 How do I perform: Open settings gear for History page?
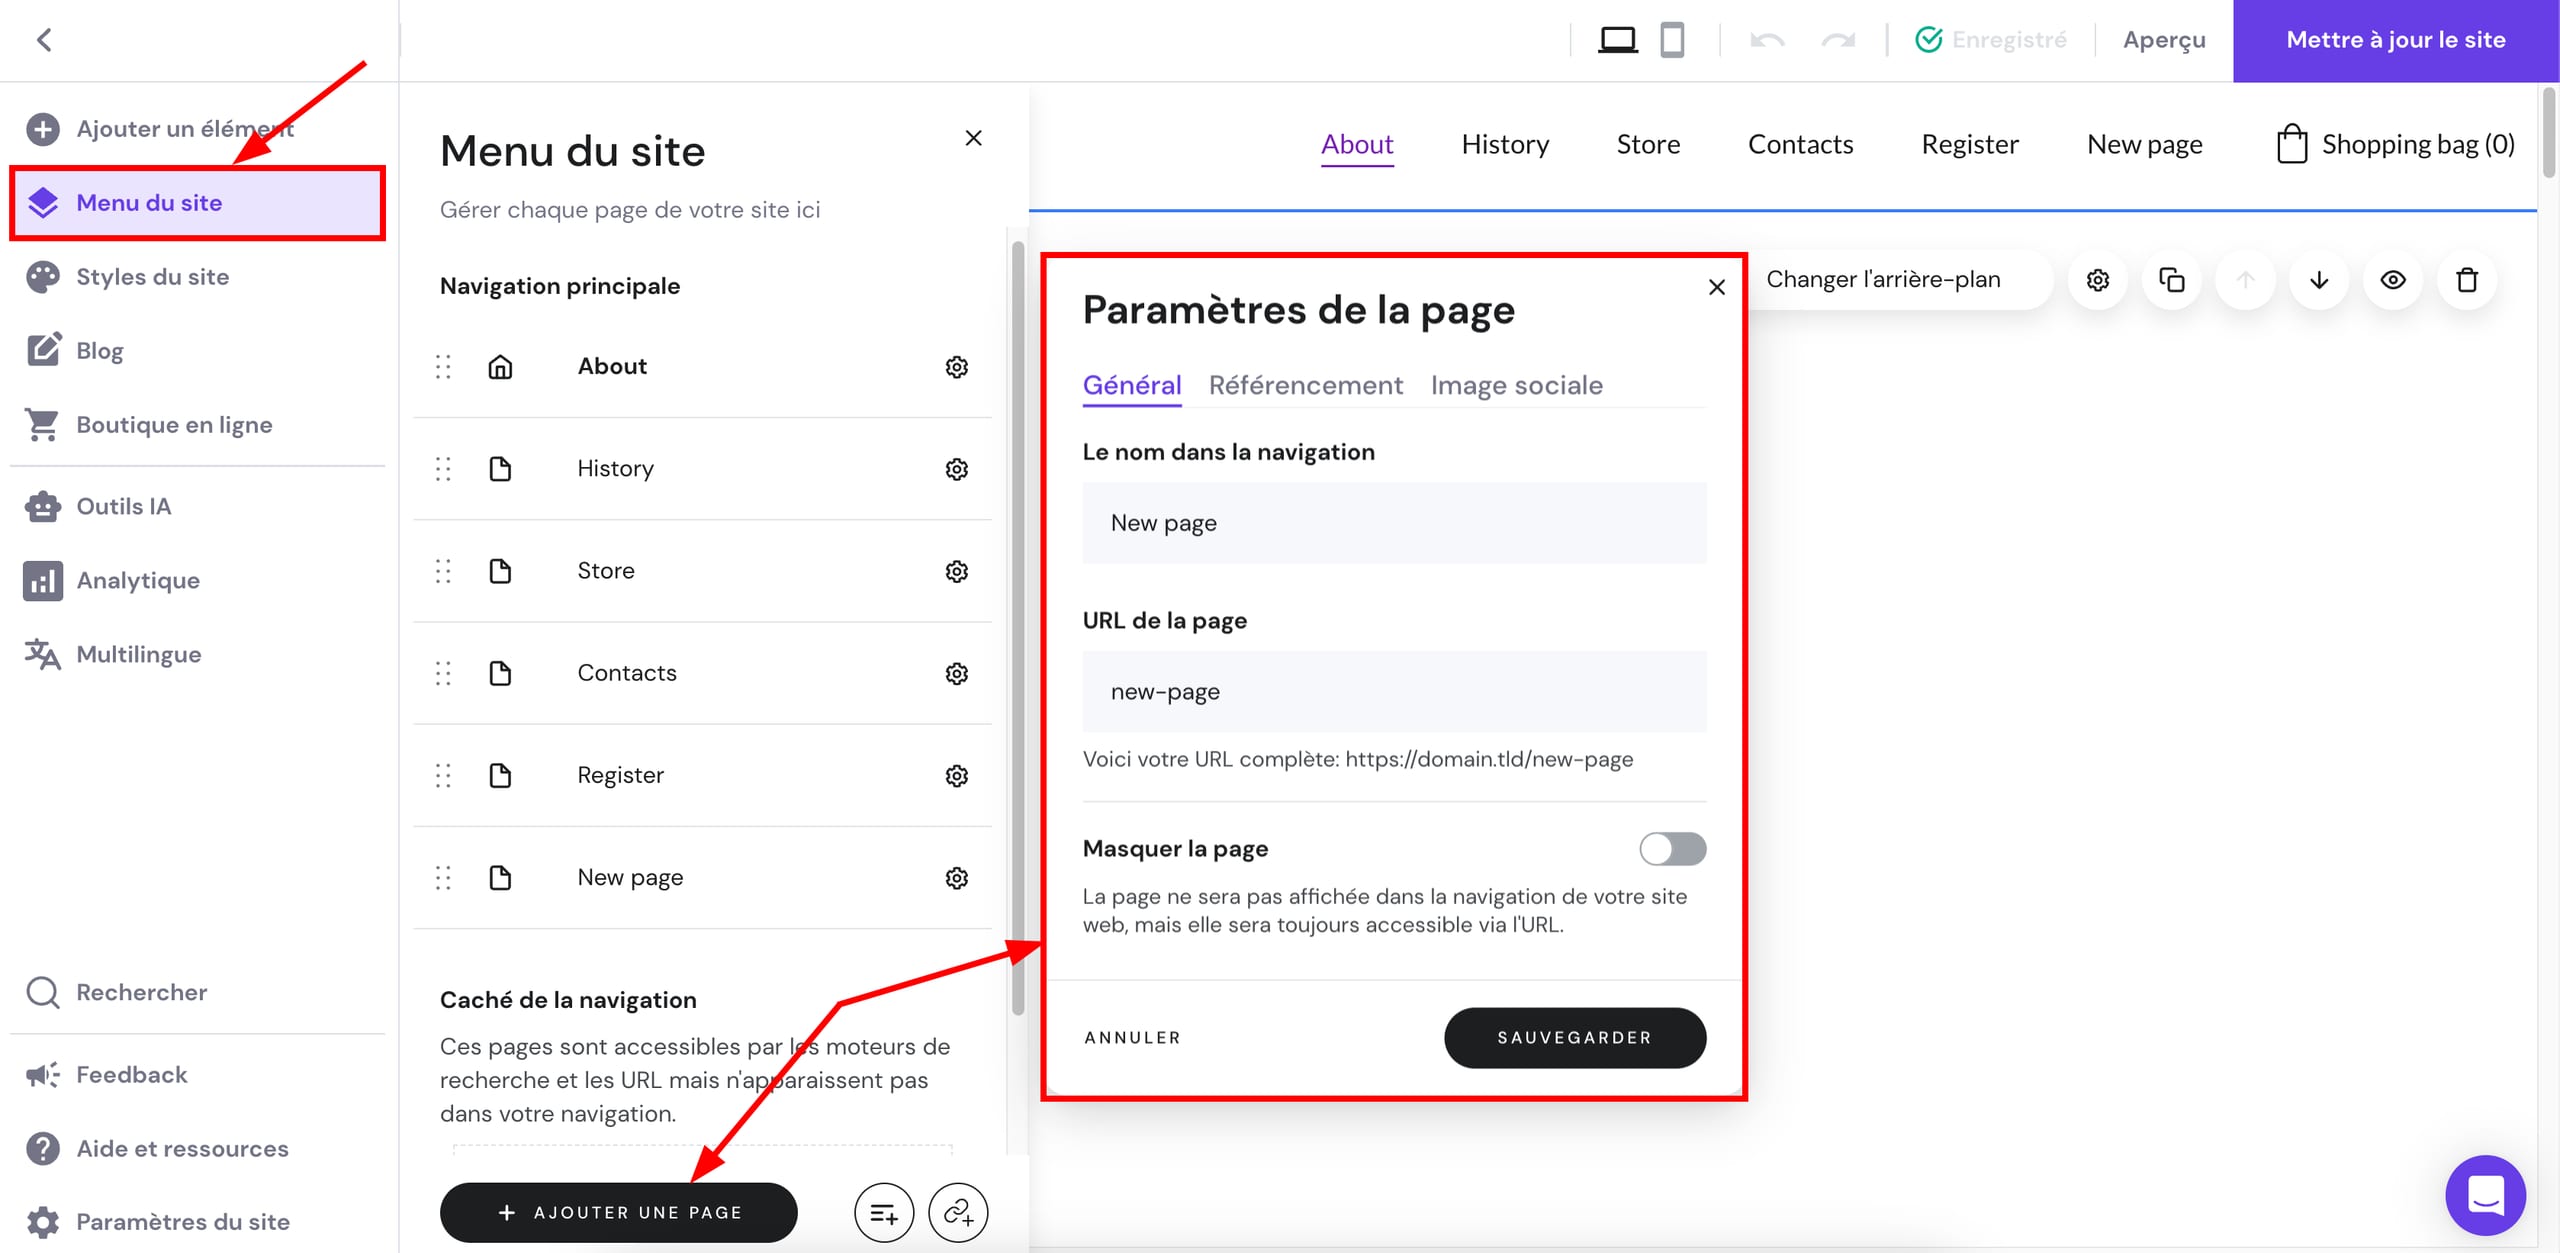click(956, 469)
